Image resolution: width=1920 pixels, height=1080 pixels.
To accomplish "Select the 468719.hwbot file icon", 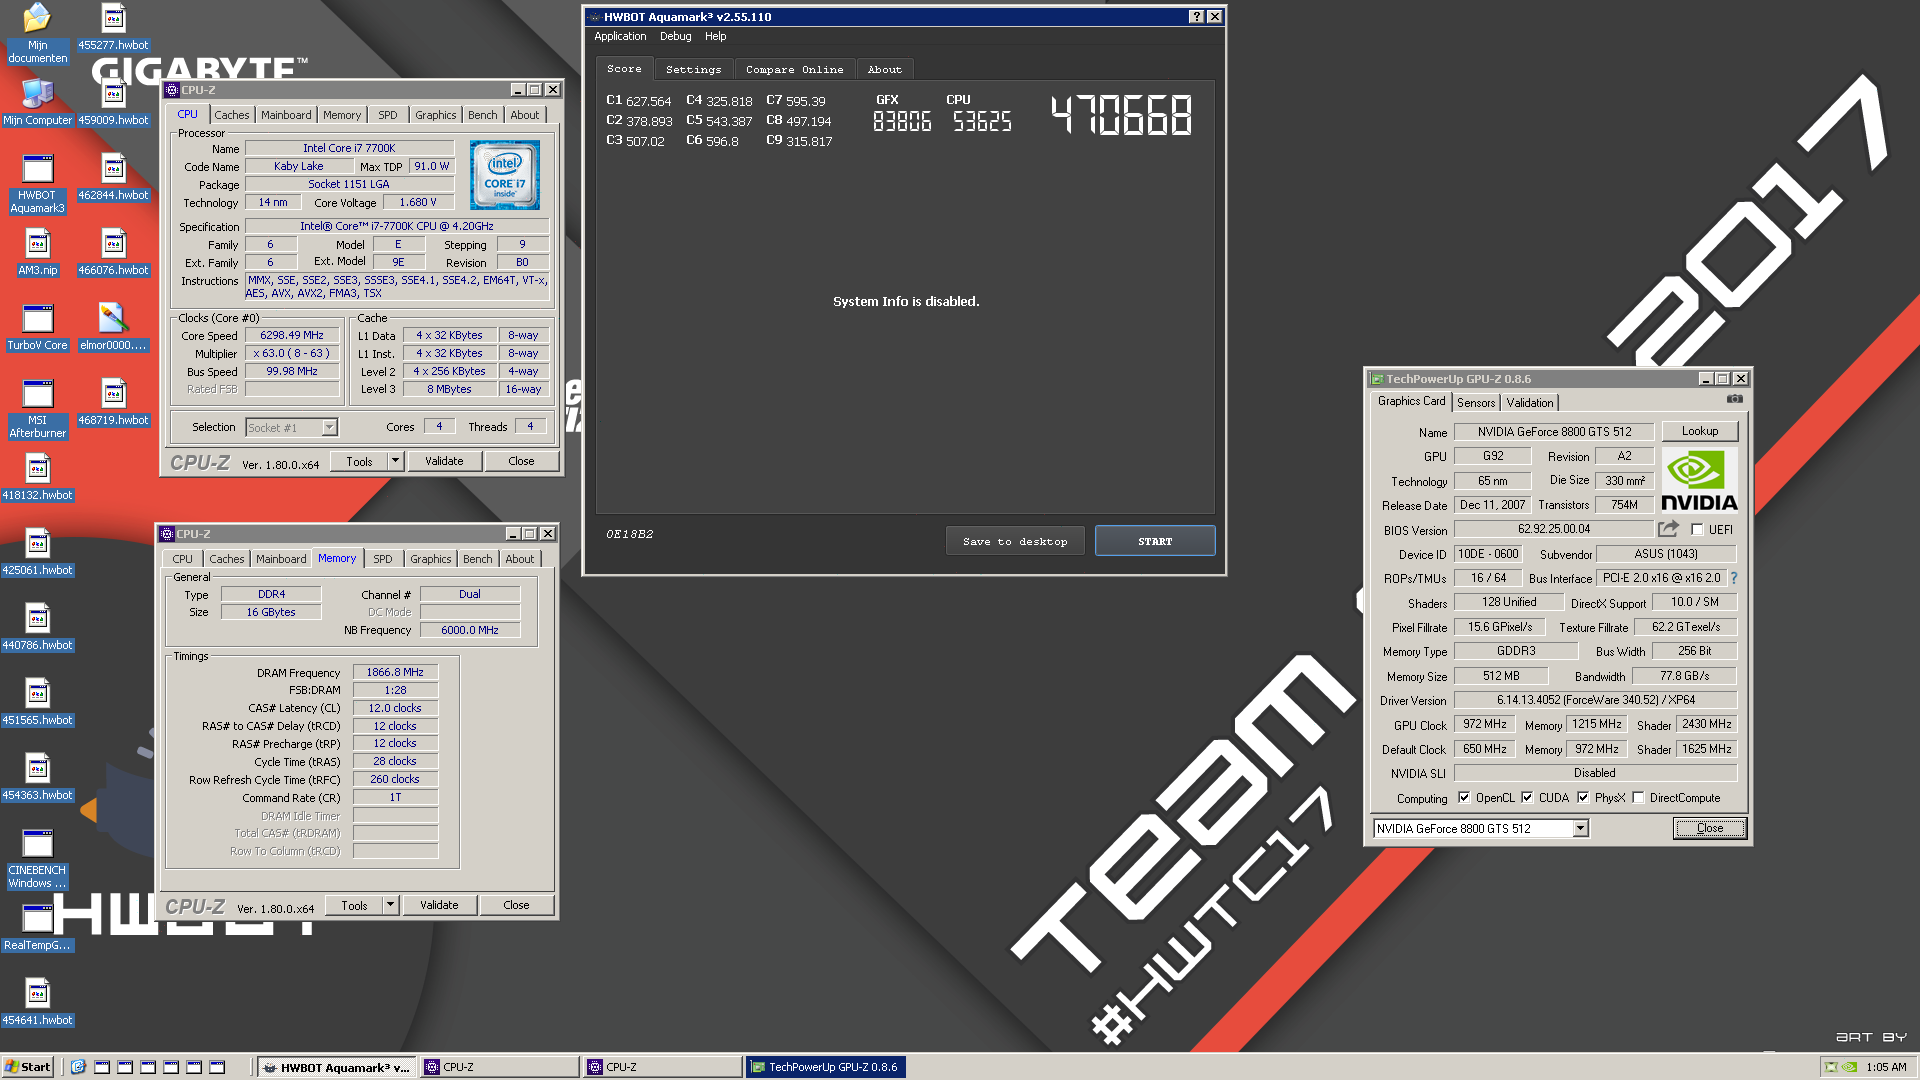I will [x=113, y=402].
